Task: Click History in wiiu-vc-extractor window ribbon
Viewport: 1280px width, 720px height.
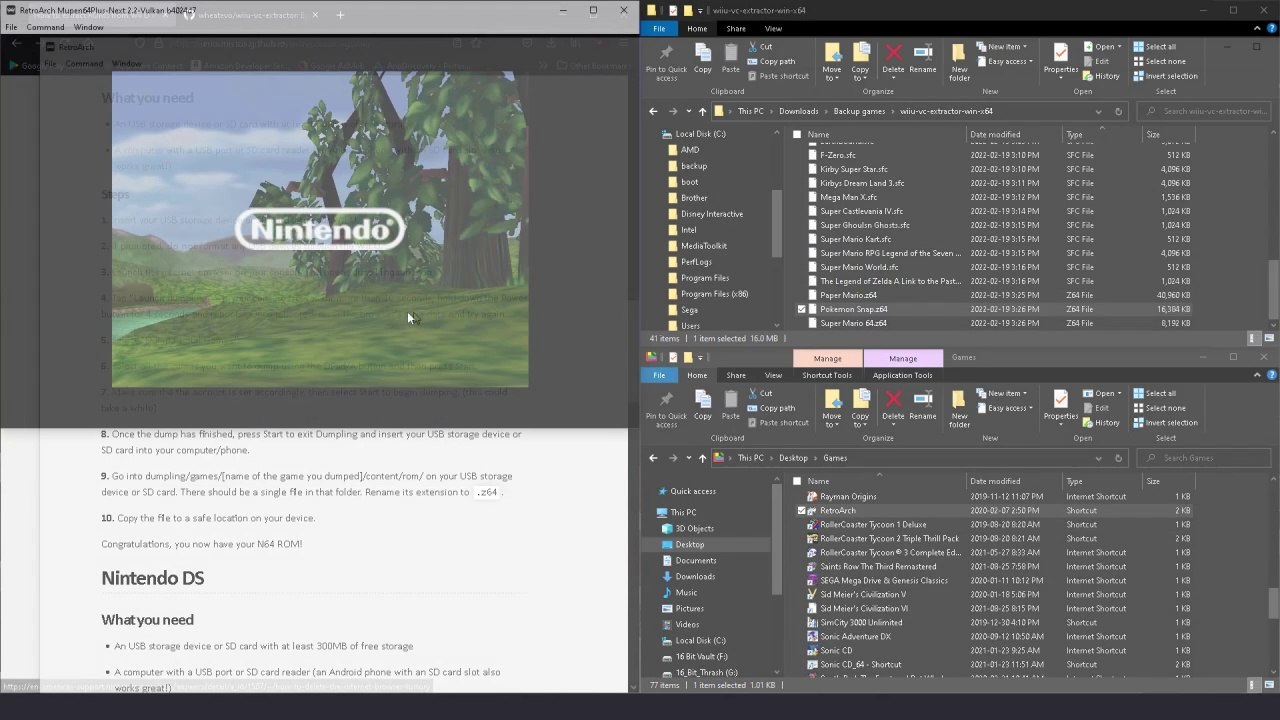Action: pos(1100,76)
